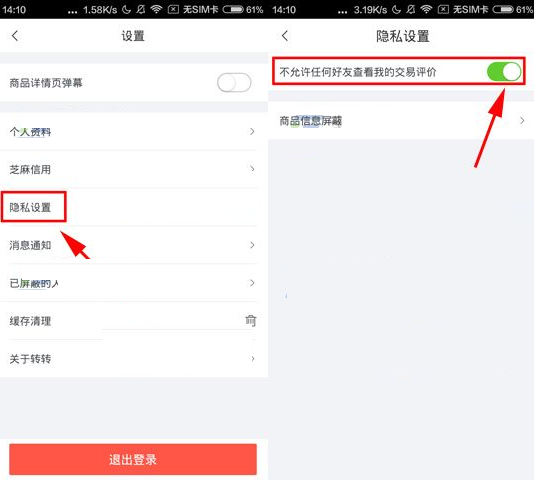Tap trash icon beside 缓存清理
This screenshot has width=534, height=481.
251,321
